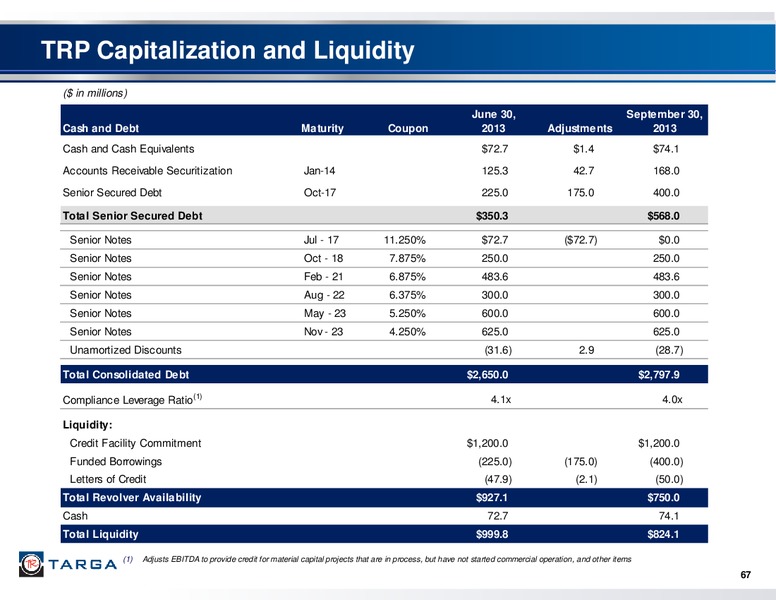This screenshot has width=776, height=600.
Task: Click the "Feb - 21" maturity cell
Action: coord(323,277)
